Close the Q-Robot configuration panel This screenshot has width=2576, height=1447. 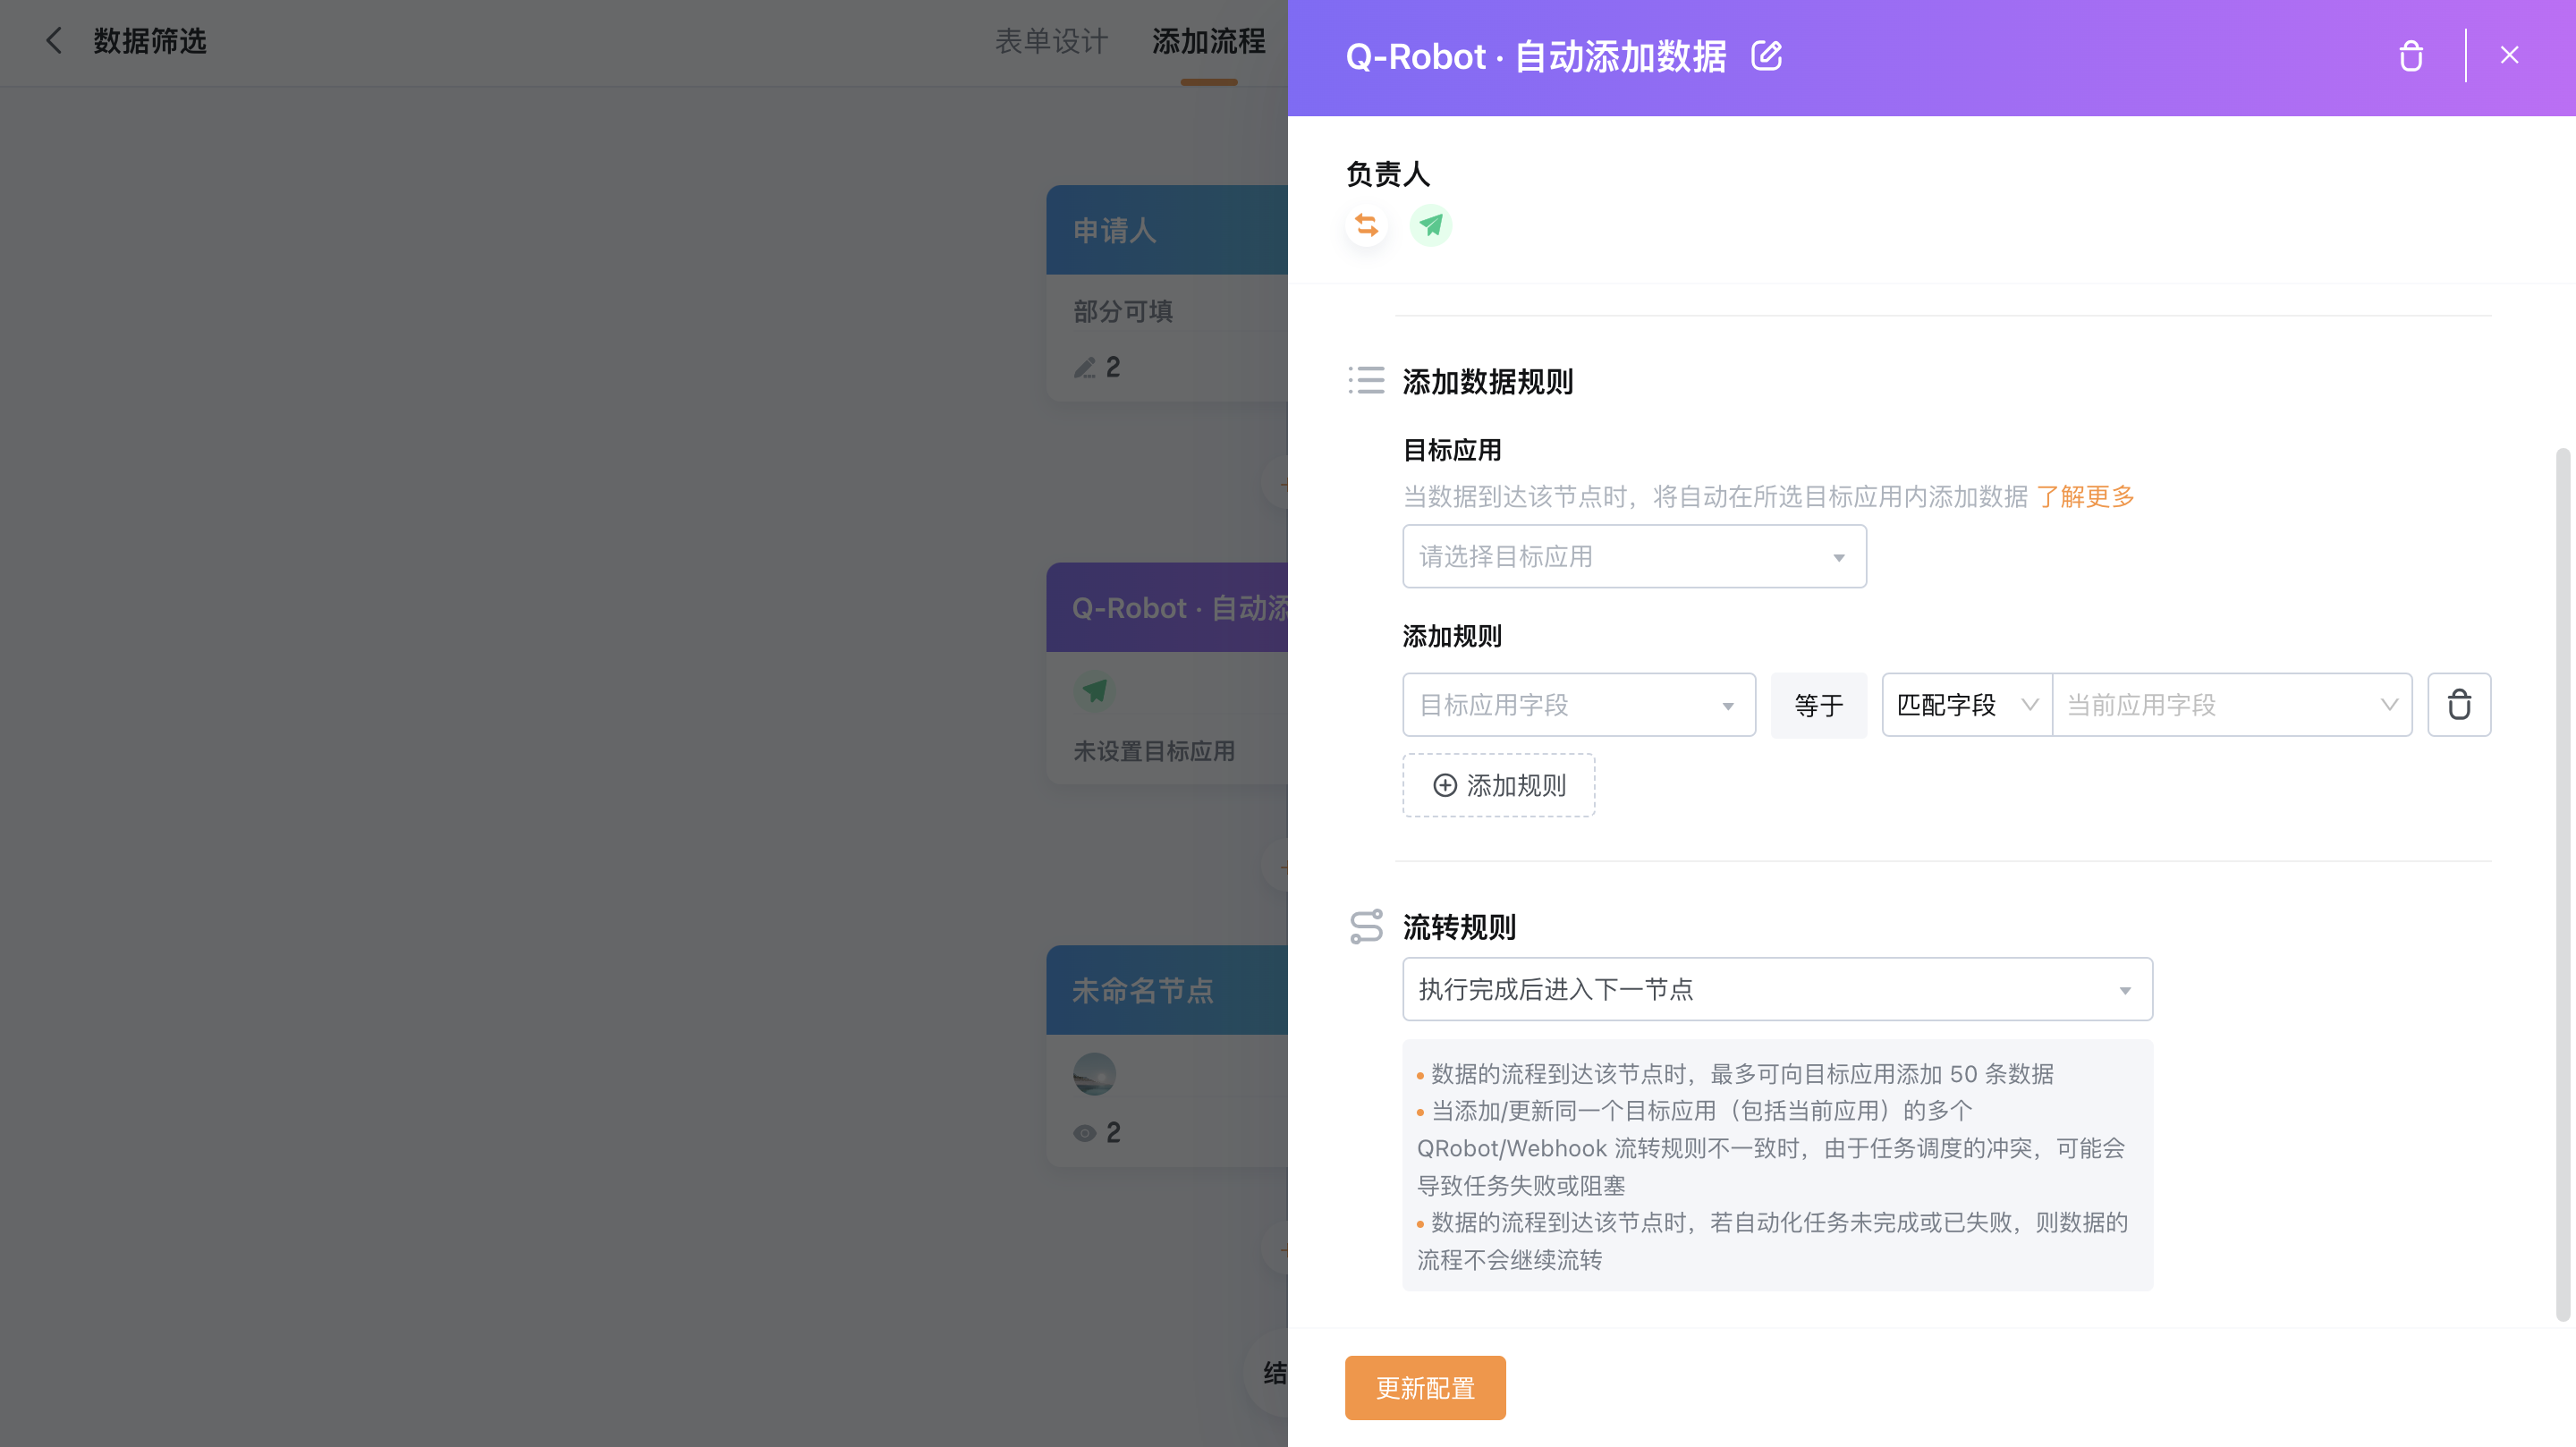click(2509, 55)
